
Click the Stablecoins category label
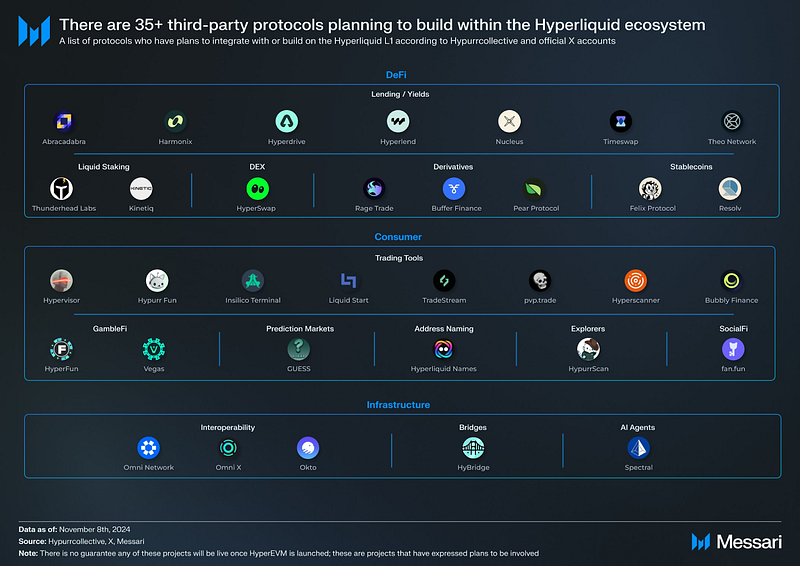(691, 167)
